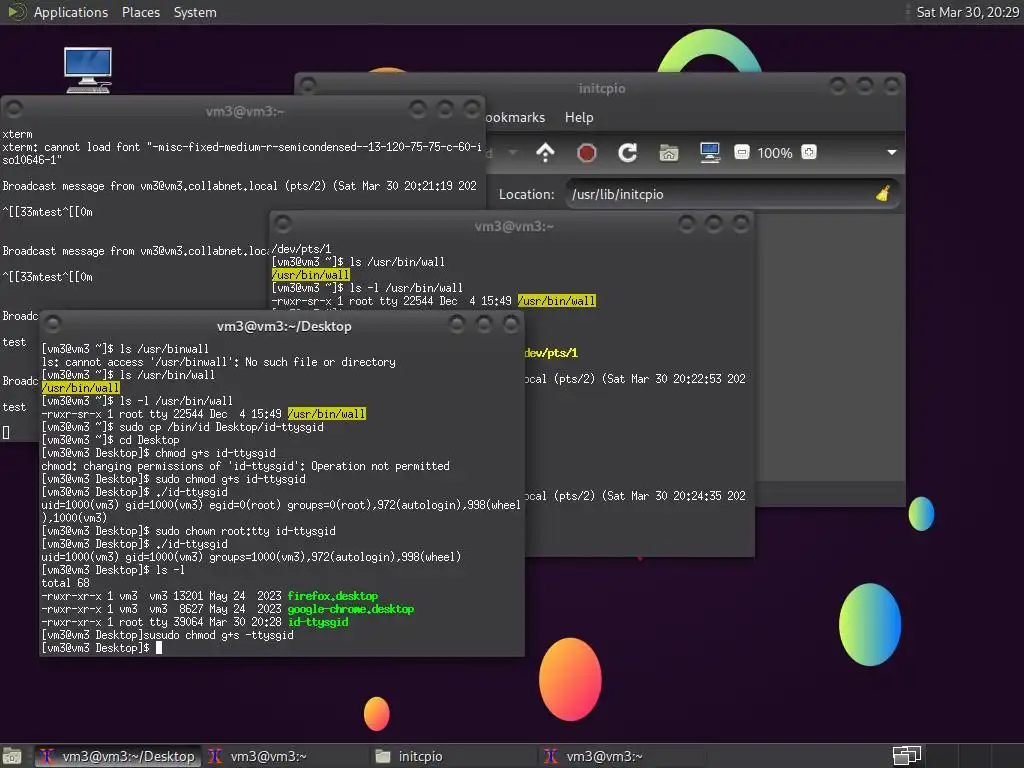Screen dimensions: 1024x768
Task: Click the clock showing Sat Mar 30, 20:29
Action: point(967,12)
